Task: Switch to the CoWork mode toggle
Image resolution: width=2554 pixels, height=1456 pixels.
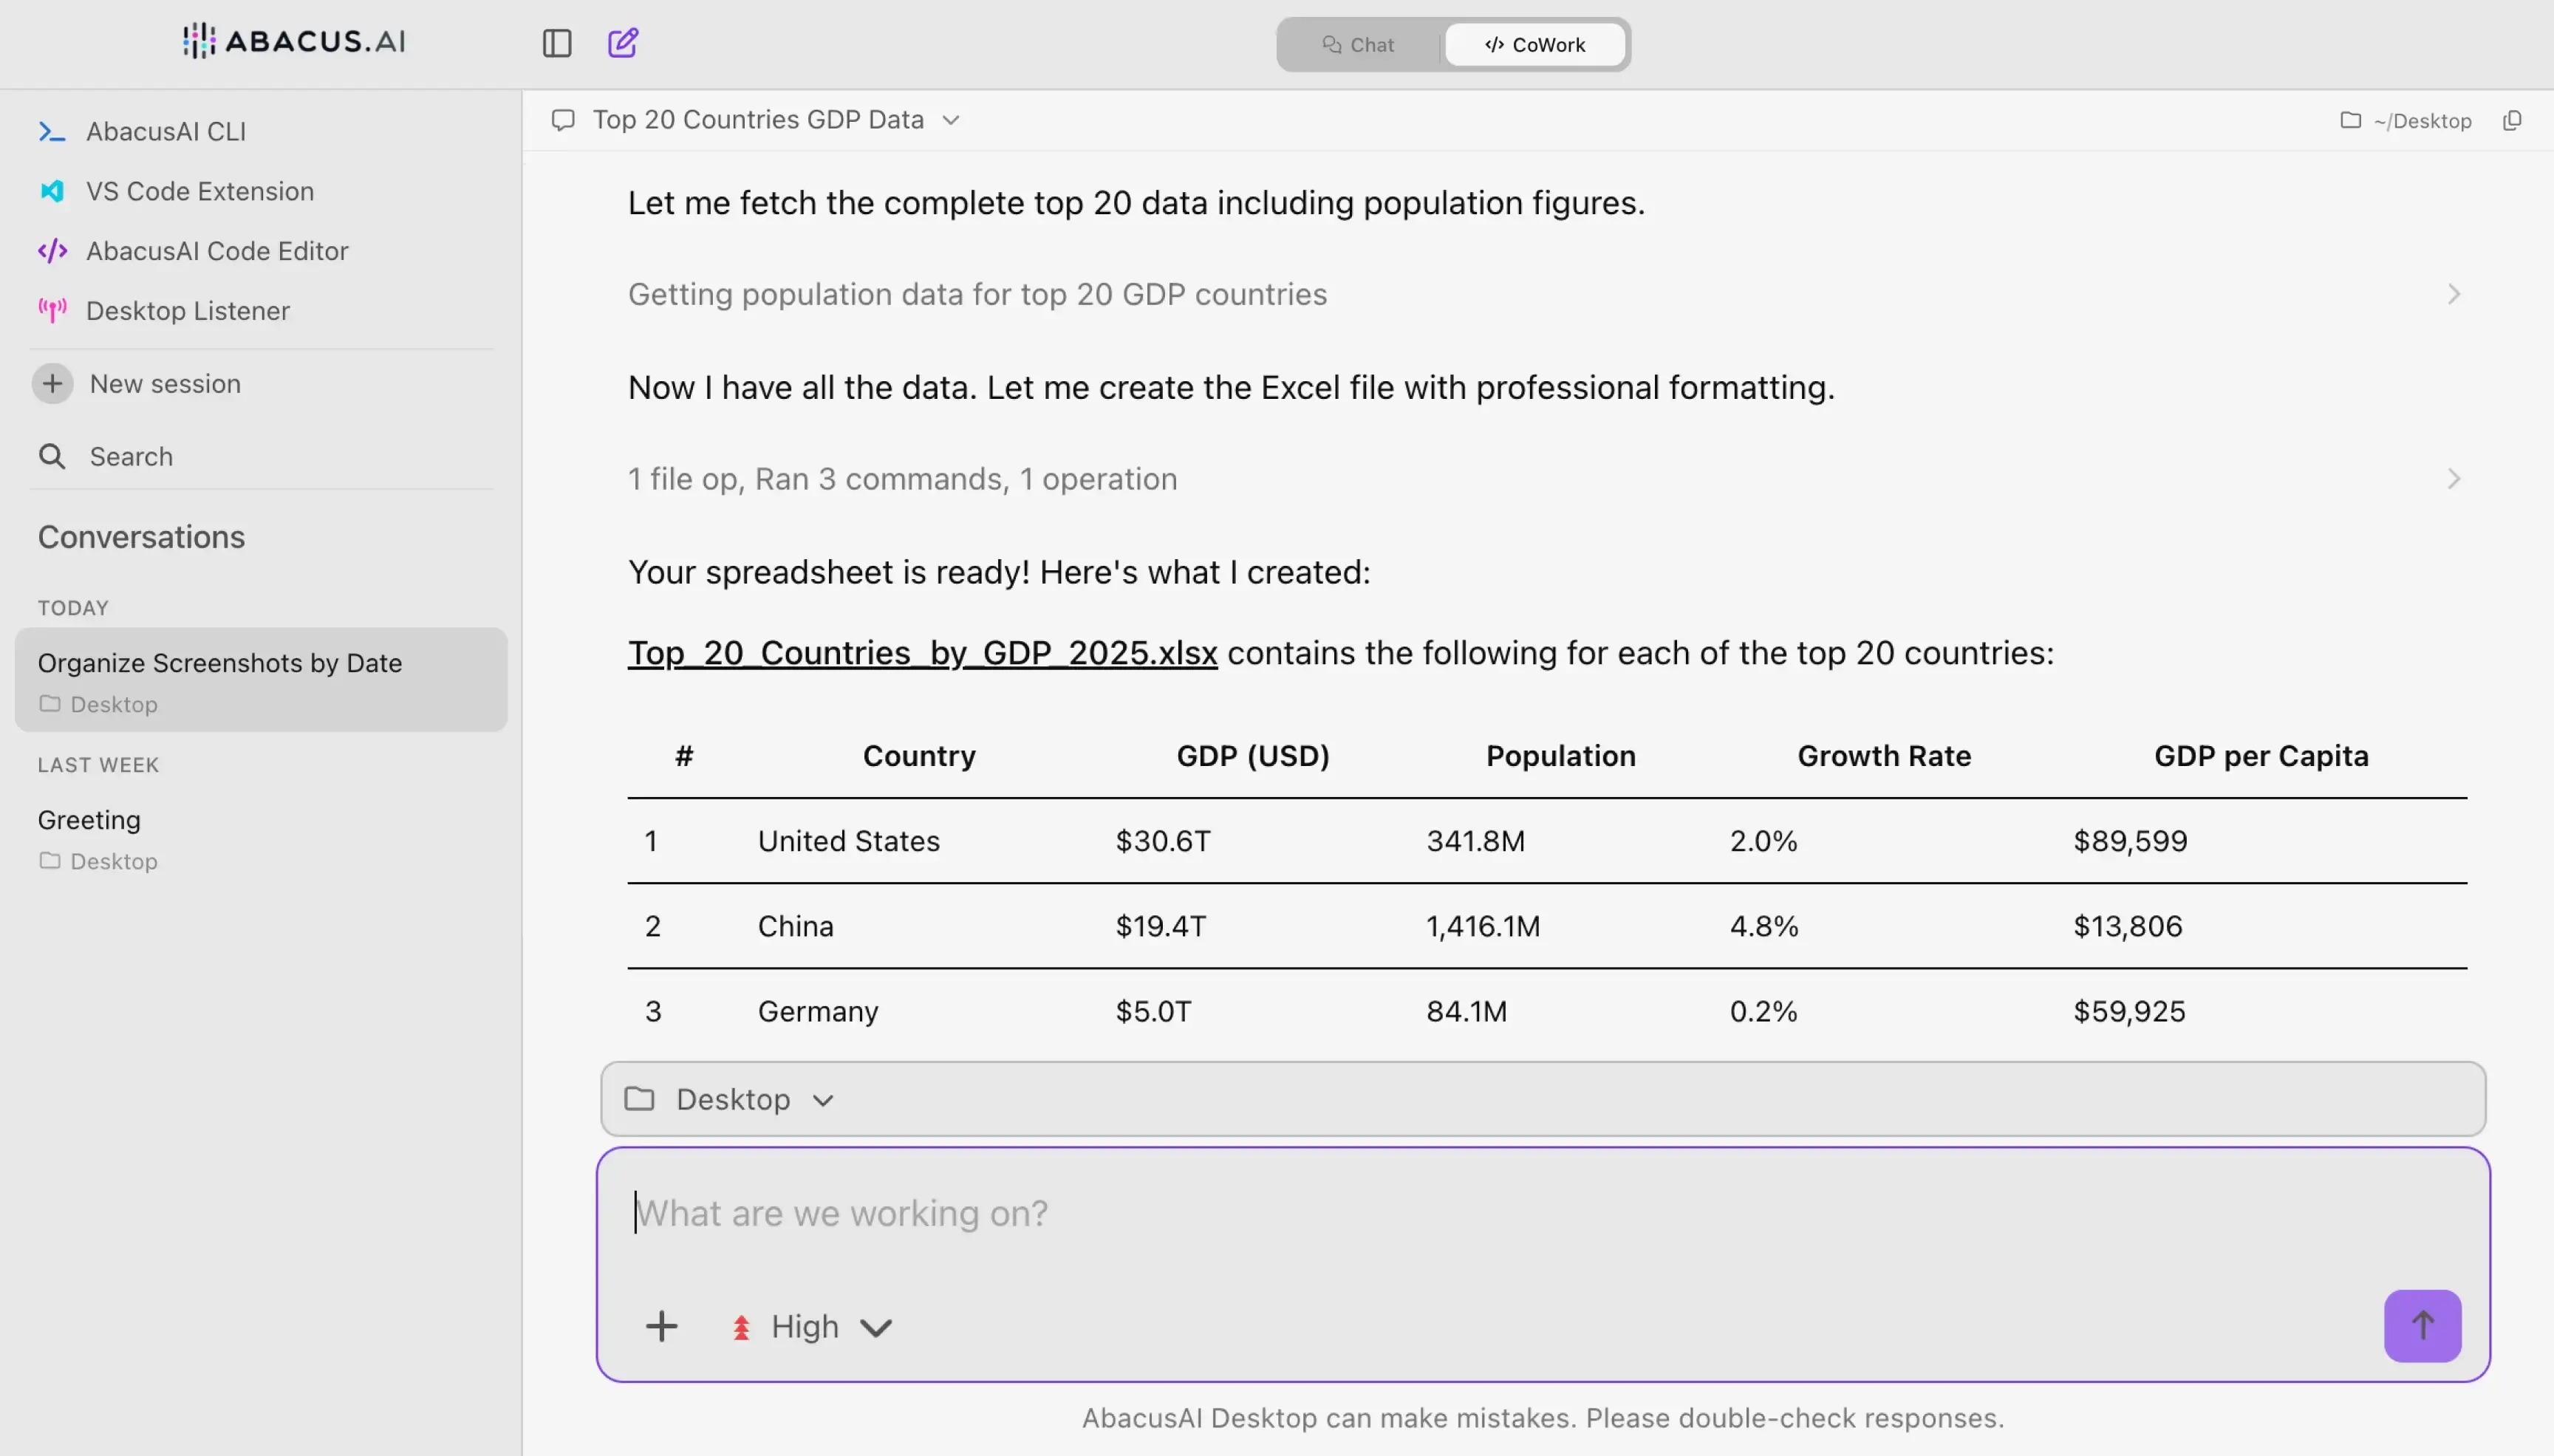Action: (1535, 45)
